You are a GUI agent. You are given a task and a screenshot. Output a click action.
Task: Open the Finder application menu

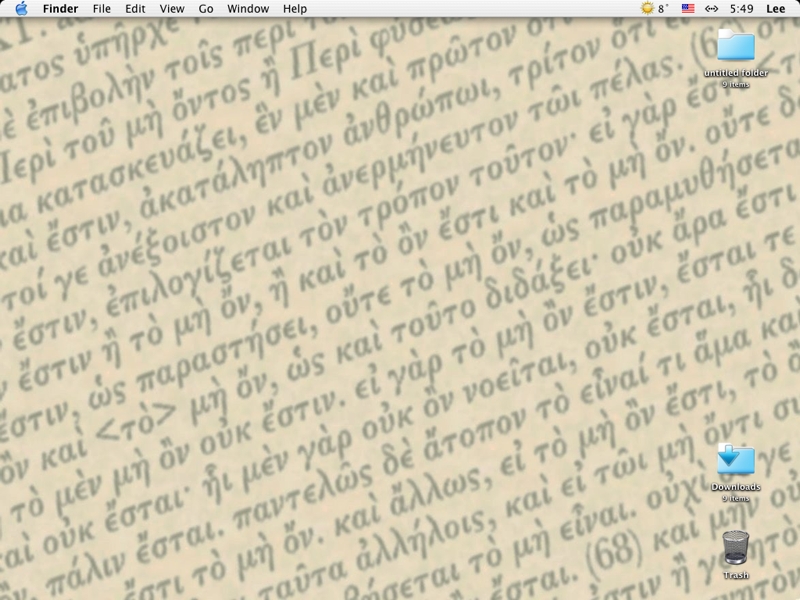coord(60,9)
